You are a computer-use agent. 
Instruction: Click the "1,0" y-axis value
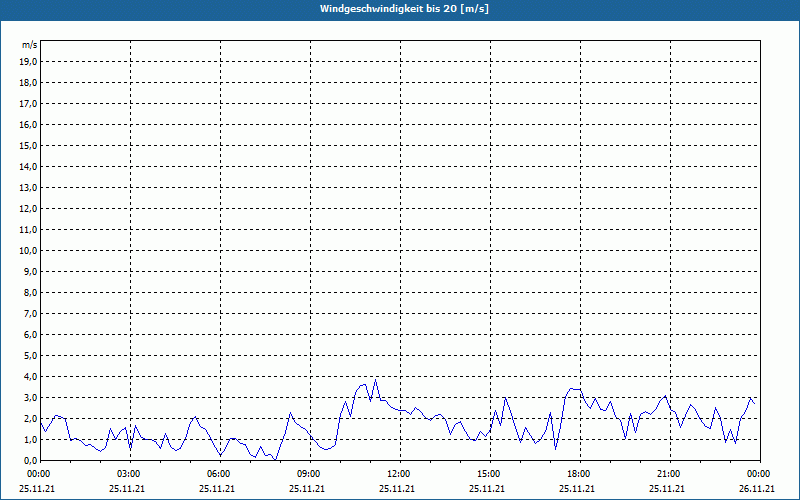coord(30,439)
